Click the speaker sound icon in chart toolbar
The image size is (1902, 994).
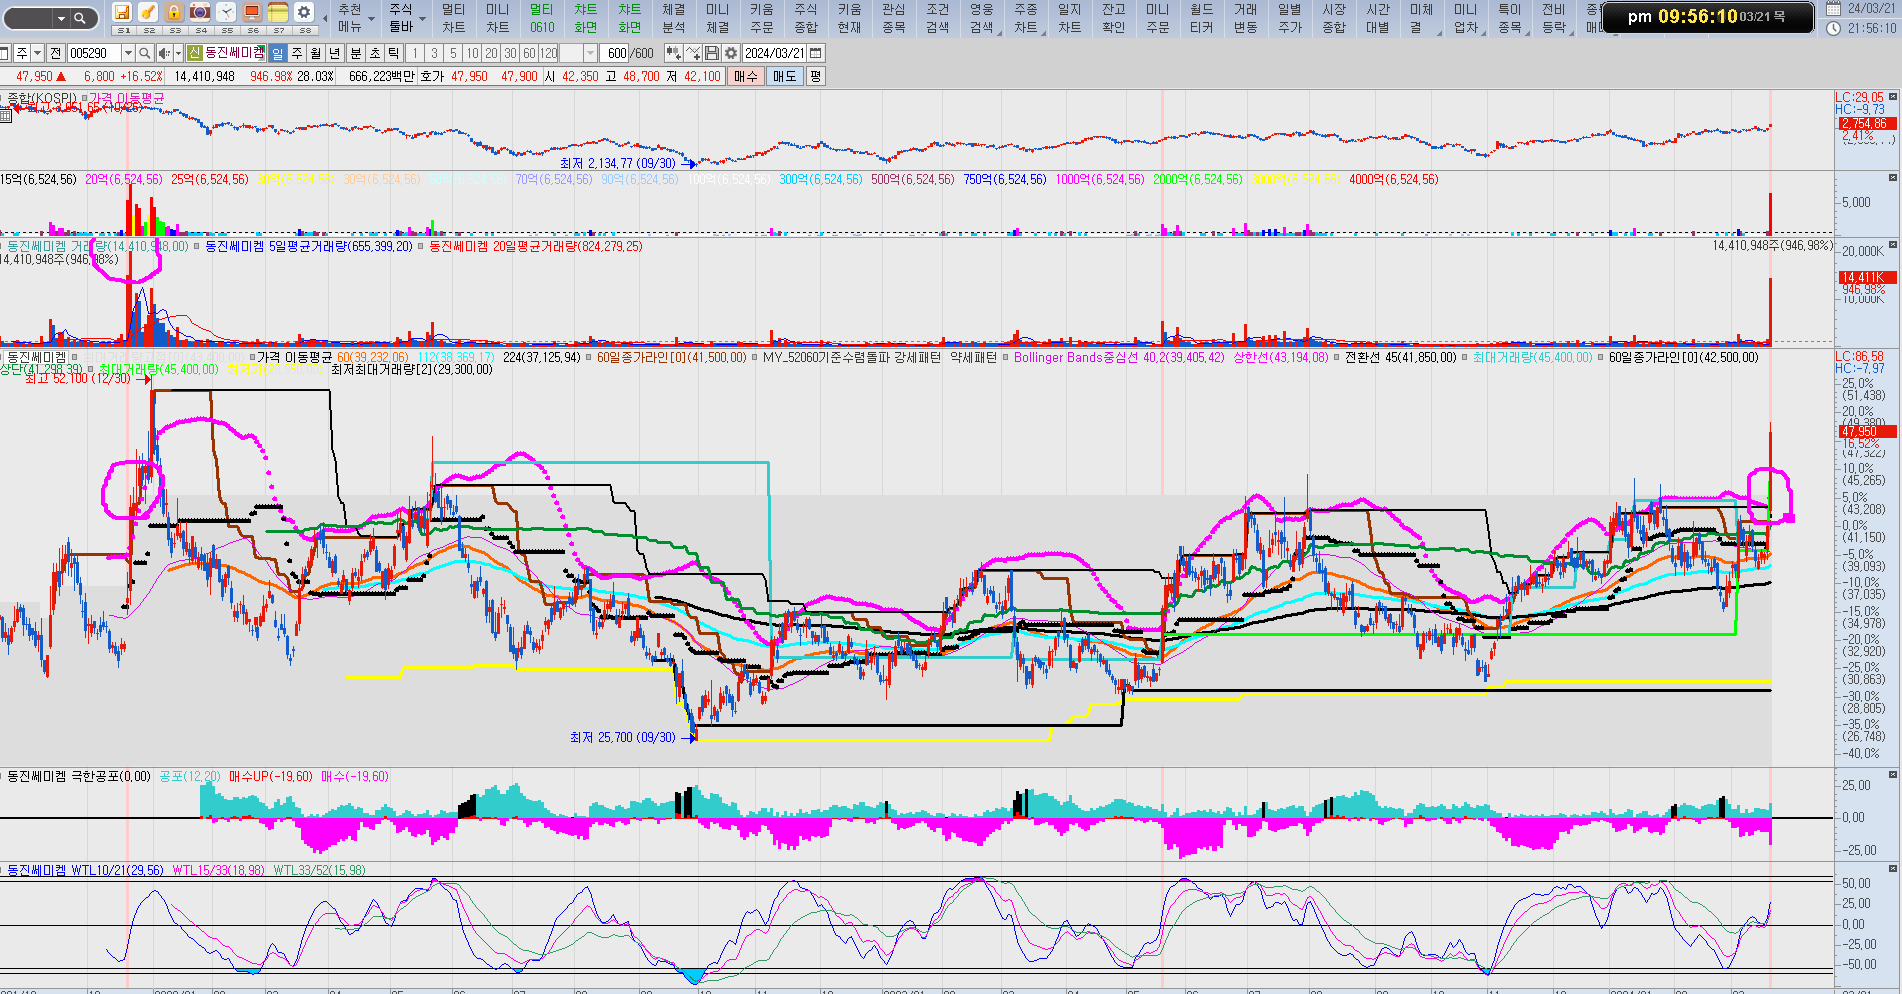click(164, 53)
